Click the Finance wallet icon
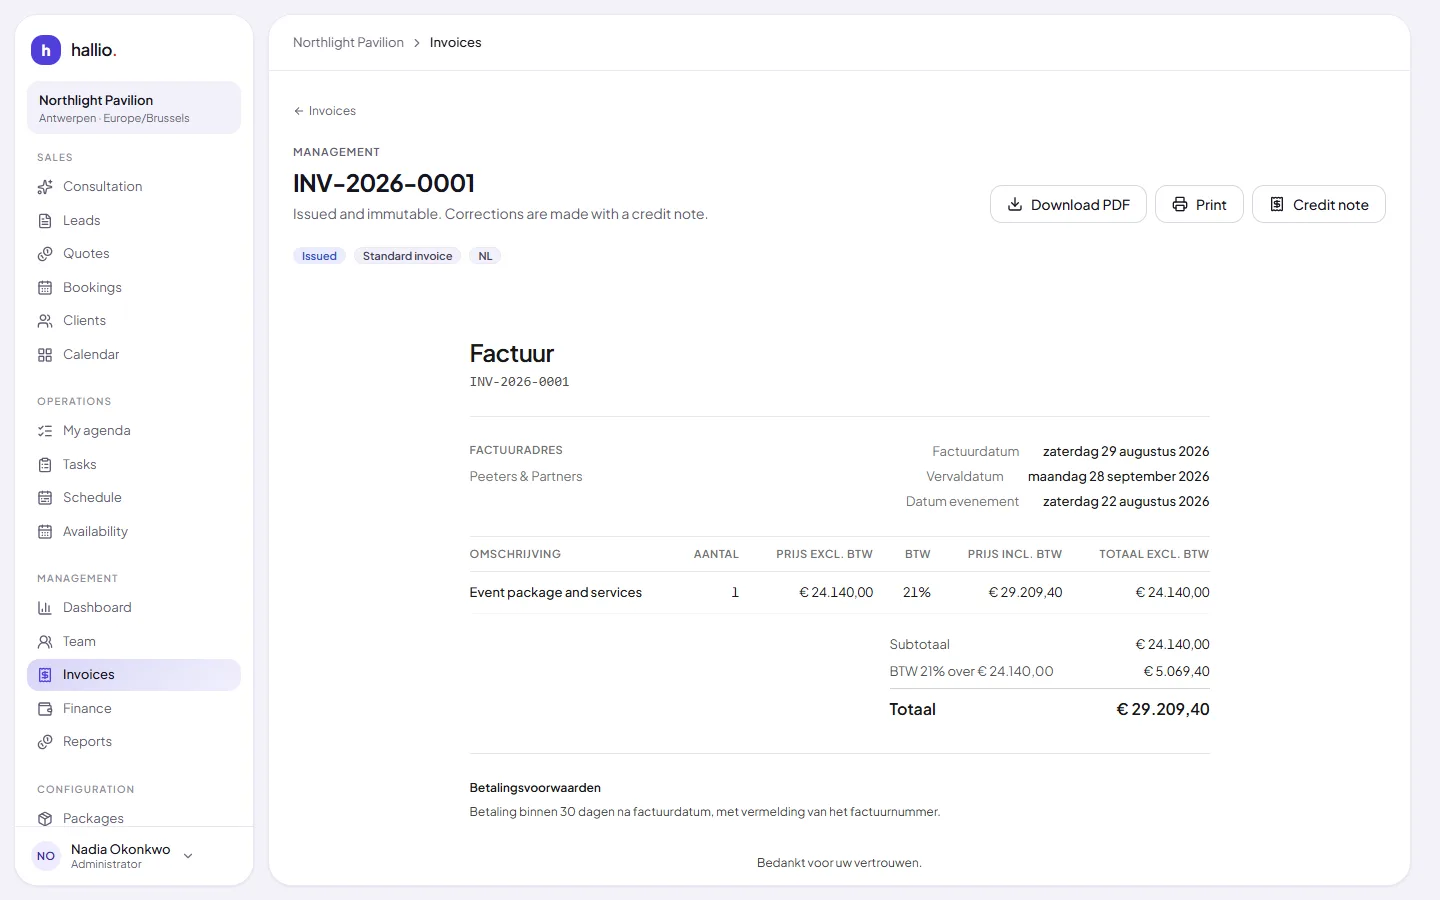The height and width of the screenshot is (900, 1440). [x=45, y=709]
